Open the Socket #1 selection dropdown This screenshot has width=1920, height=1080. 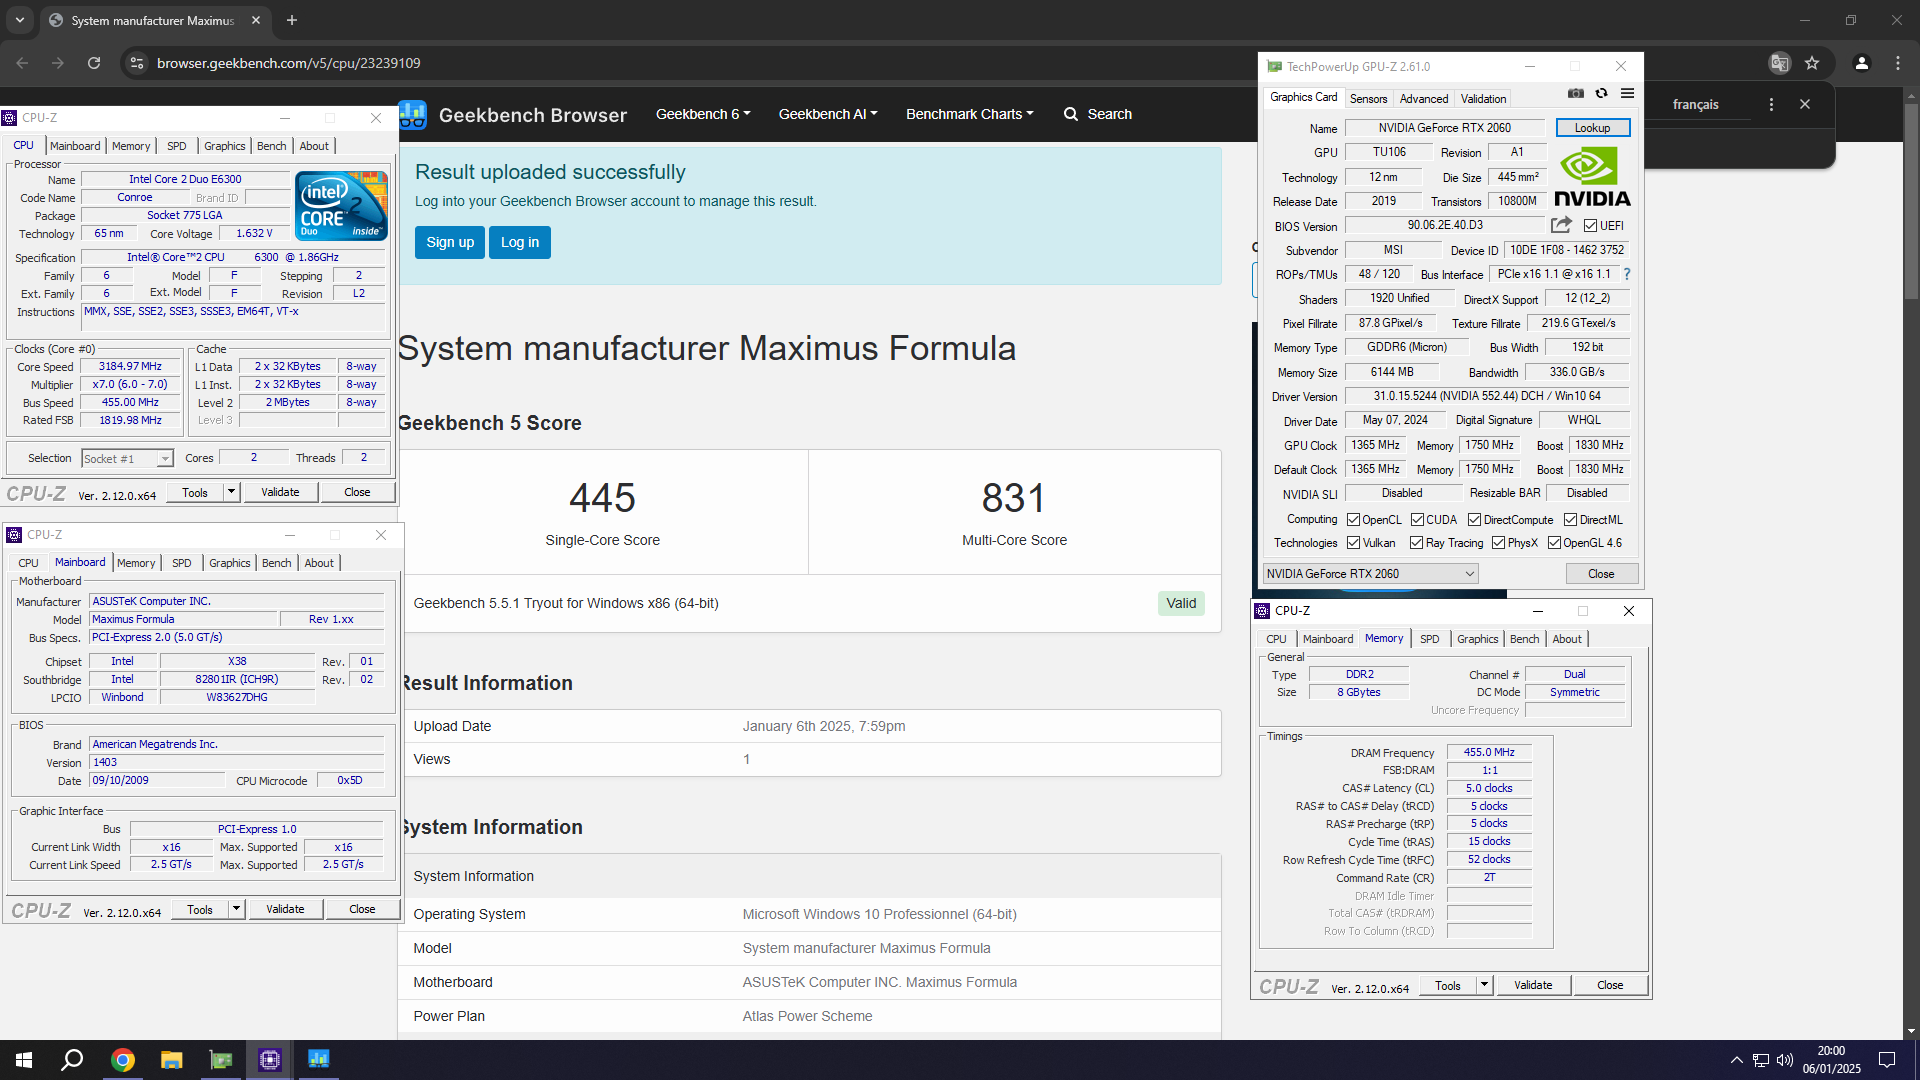(127, 459)
